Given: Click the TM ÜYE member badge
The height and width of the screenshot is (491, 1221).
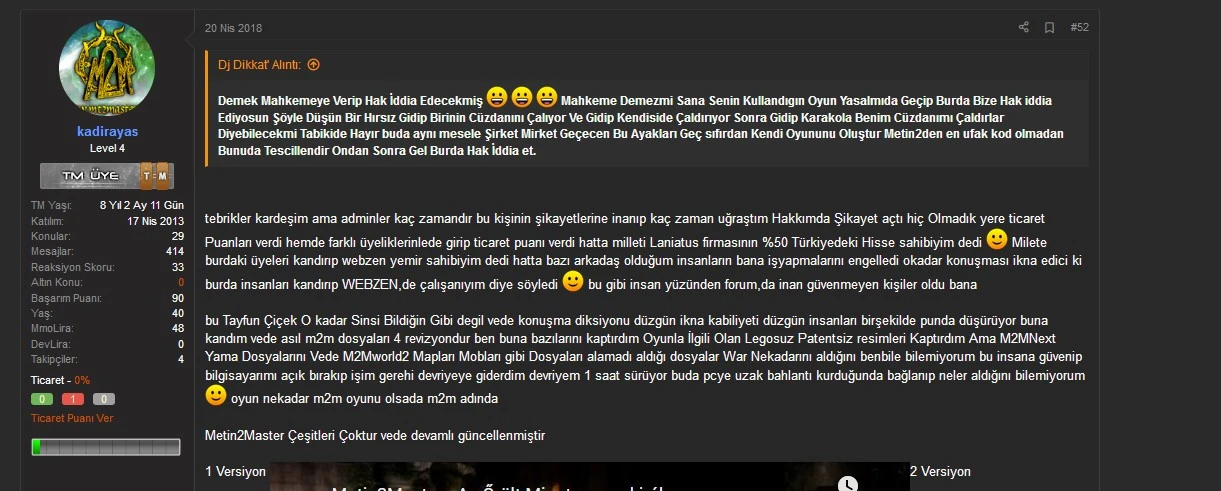Looking at the screenshot, I should point(107,176).
